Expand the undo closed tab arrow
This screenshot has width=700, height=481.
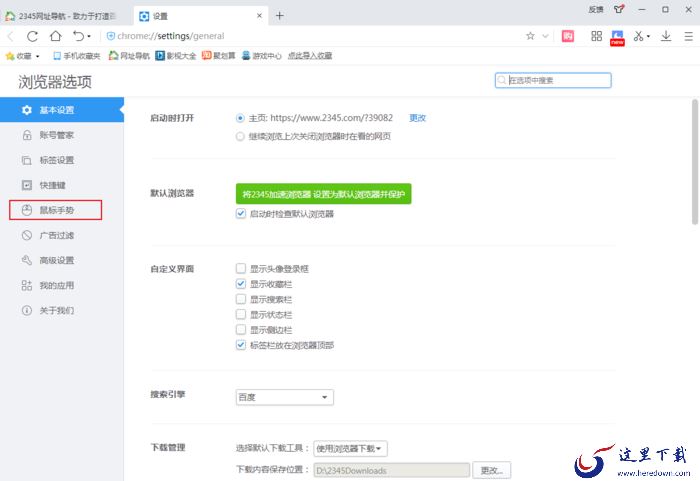pos(89,37)
